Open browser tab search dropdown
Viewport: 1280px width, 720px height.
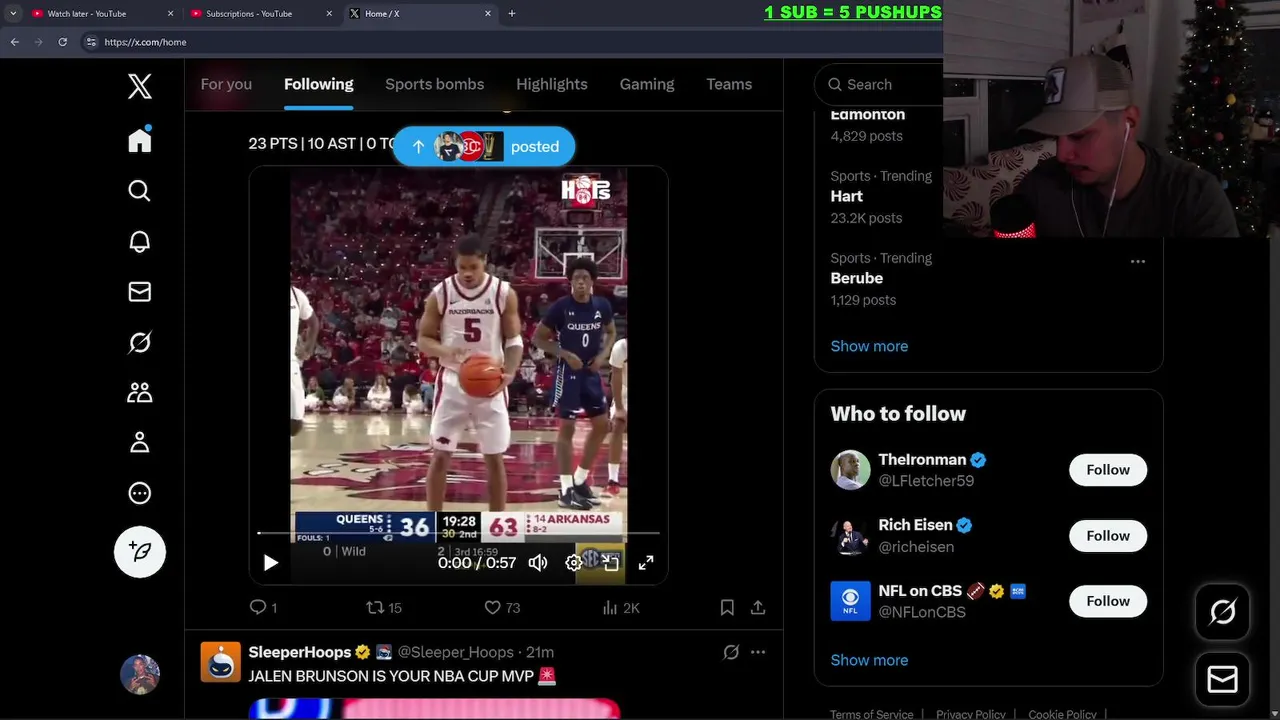13,14
